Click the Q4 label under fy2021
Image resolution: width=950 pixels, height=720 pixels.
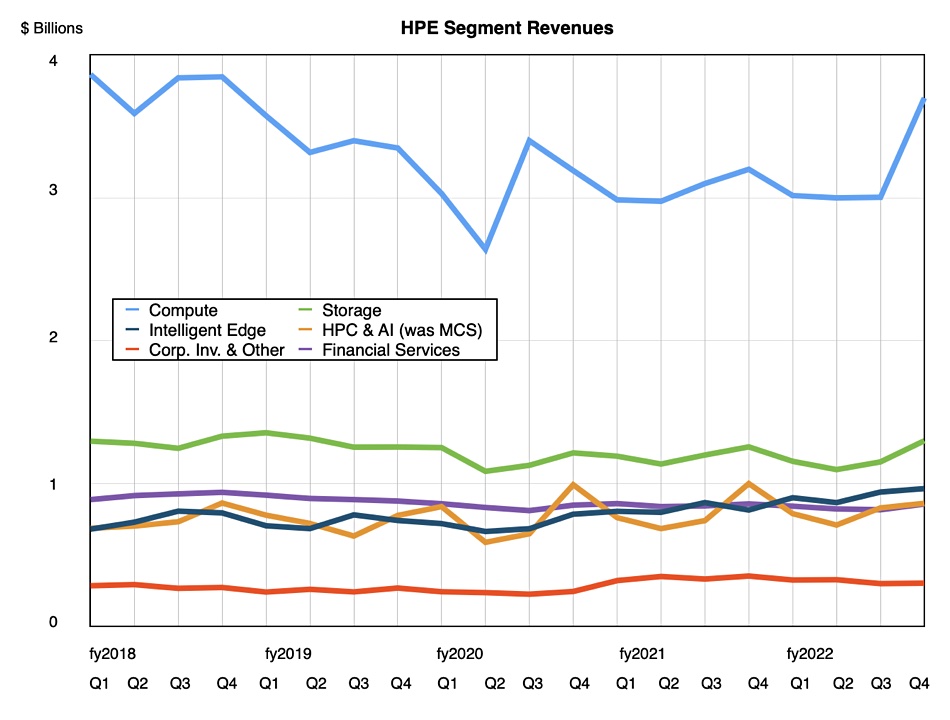(x=758, y=684)
